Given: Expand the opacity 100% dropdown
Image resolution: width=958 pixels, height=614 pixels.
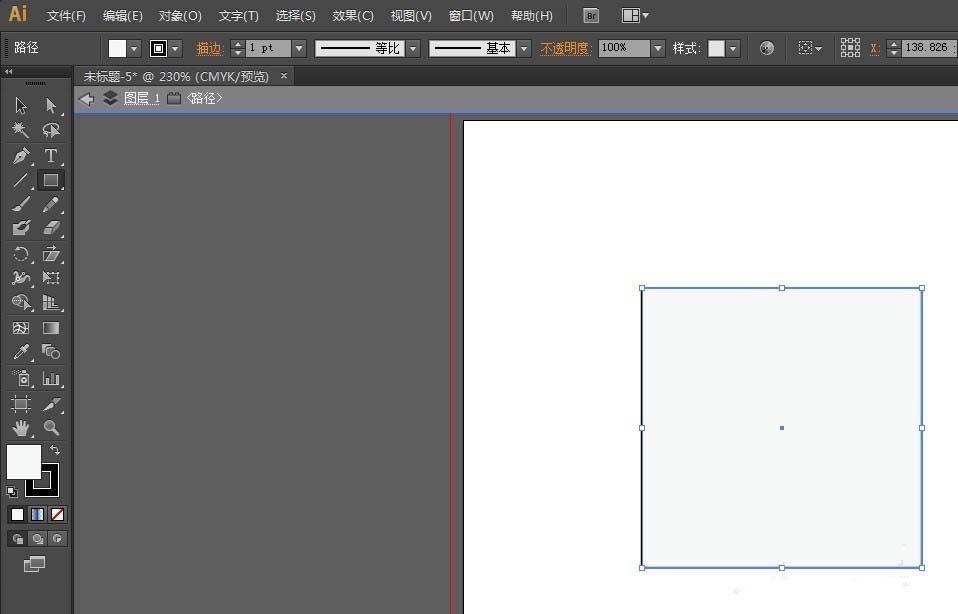Looking at the screenshot, I should [x=657, y=48].
